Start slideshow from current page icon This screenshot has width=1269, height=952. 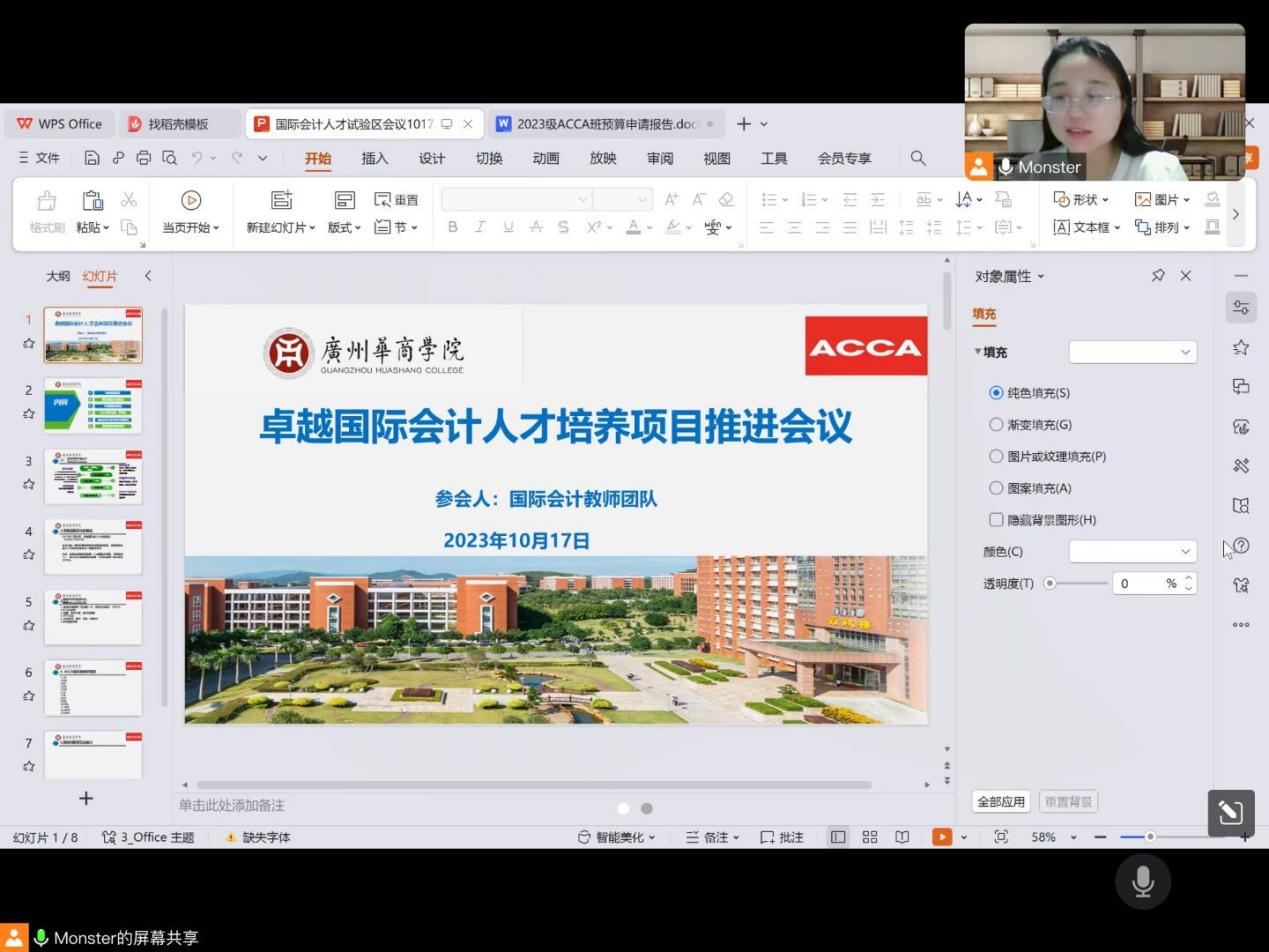[x=191, y=201]
